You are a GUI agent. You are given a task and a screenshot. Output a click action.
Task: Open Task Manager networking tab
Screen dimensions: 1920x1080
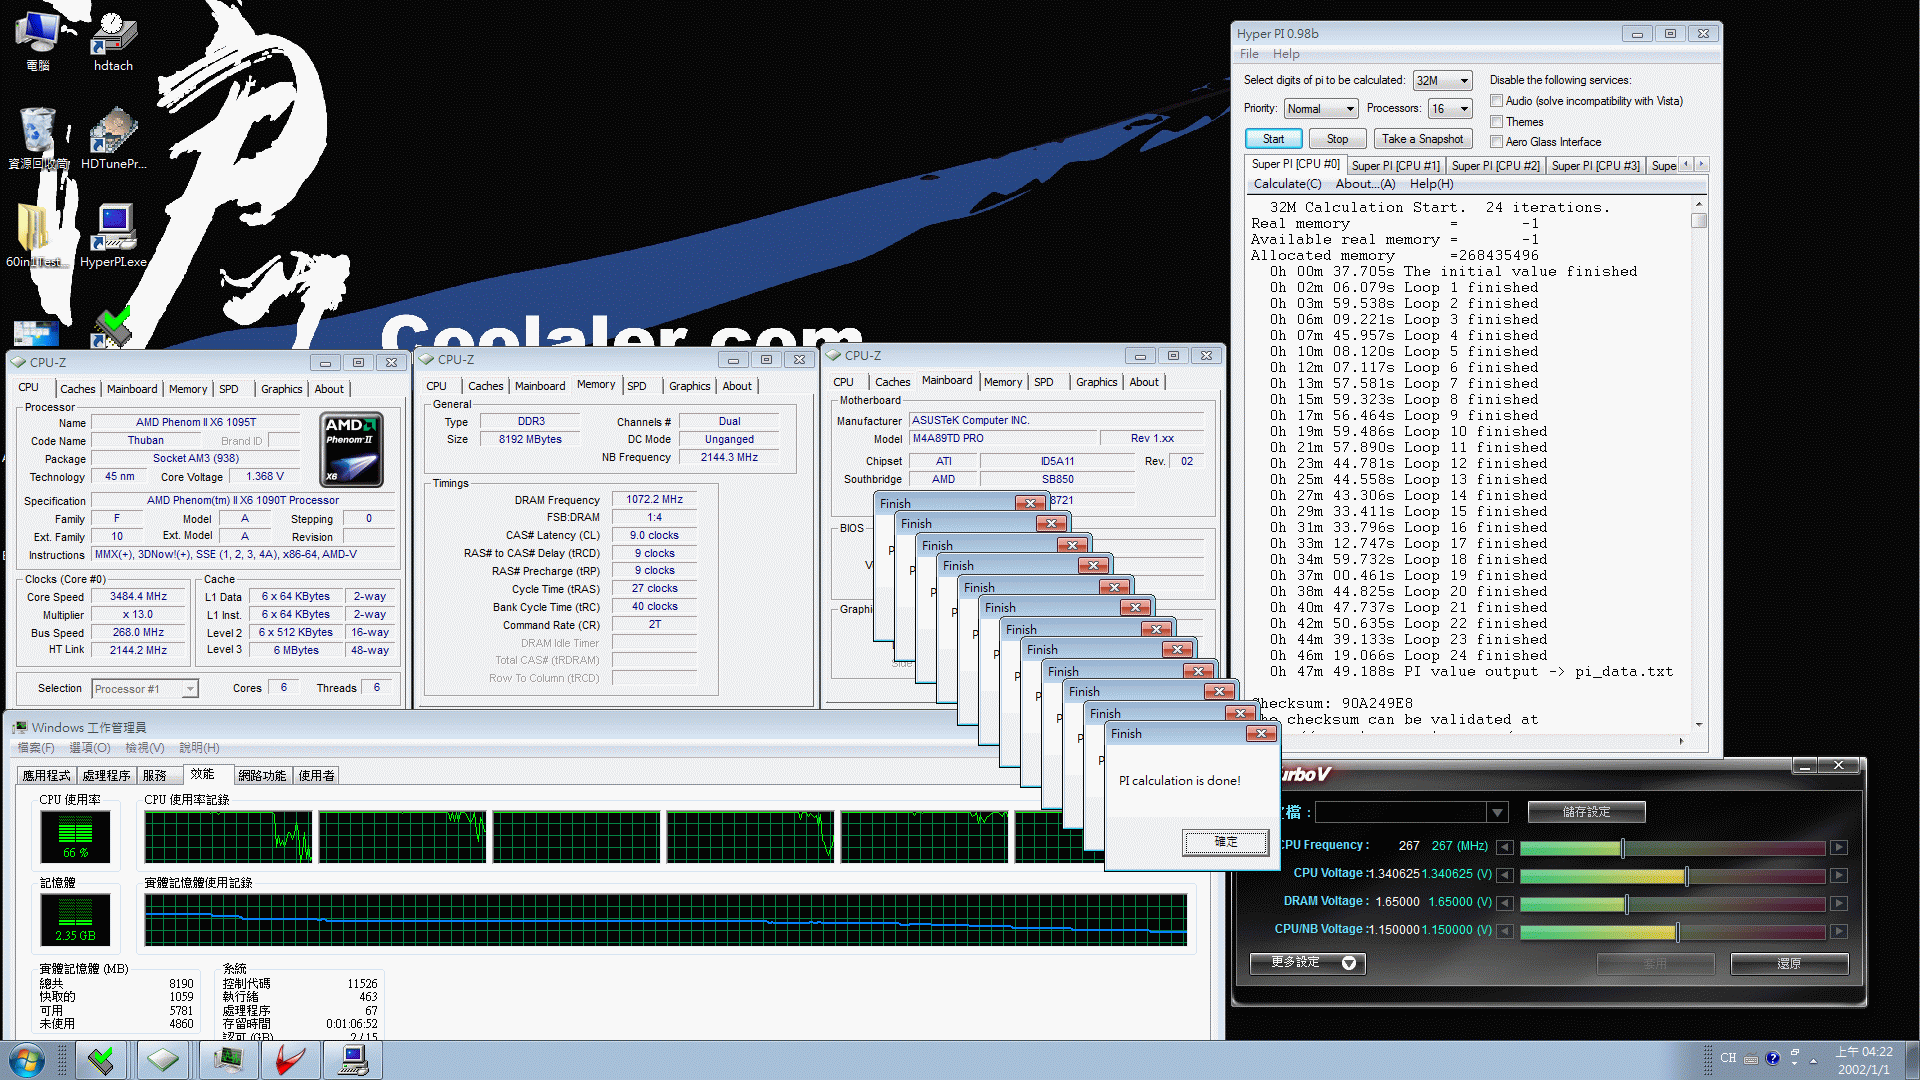[x=262, y=775]
